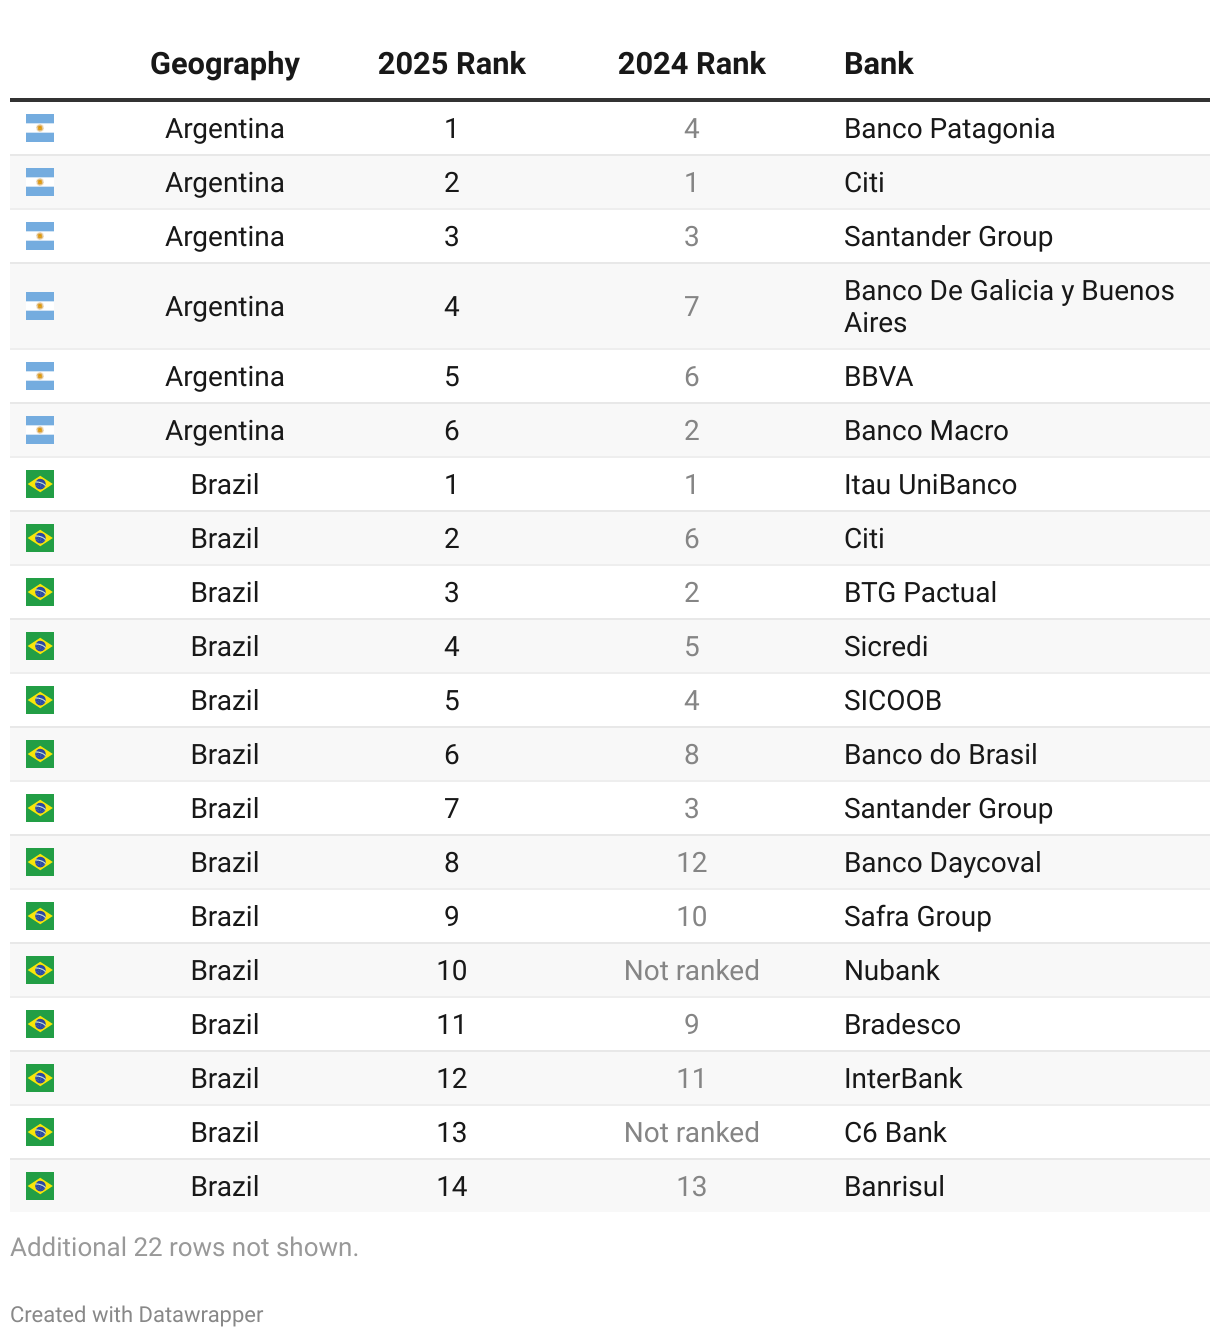Sort by the 2025 Rank column header

click(x=451, y=64)
